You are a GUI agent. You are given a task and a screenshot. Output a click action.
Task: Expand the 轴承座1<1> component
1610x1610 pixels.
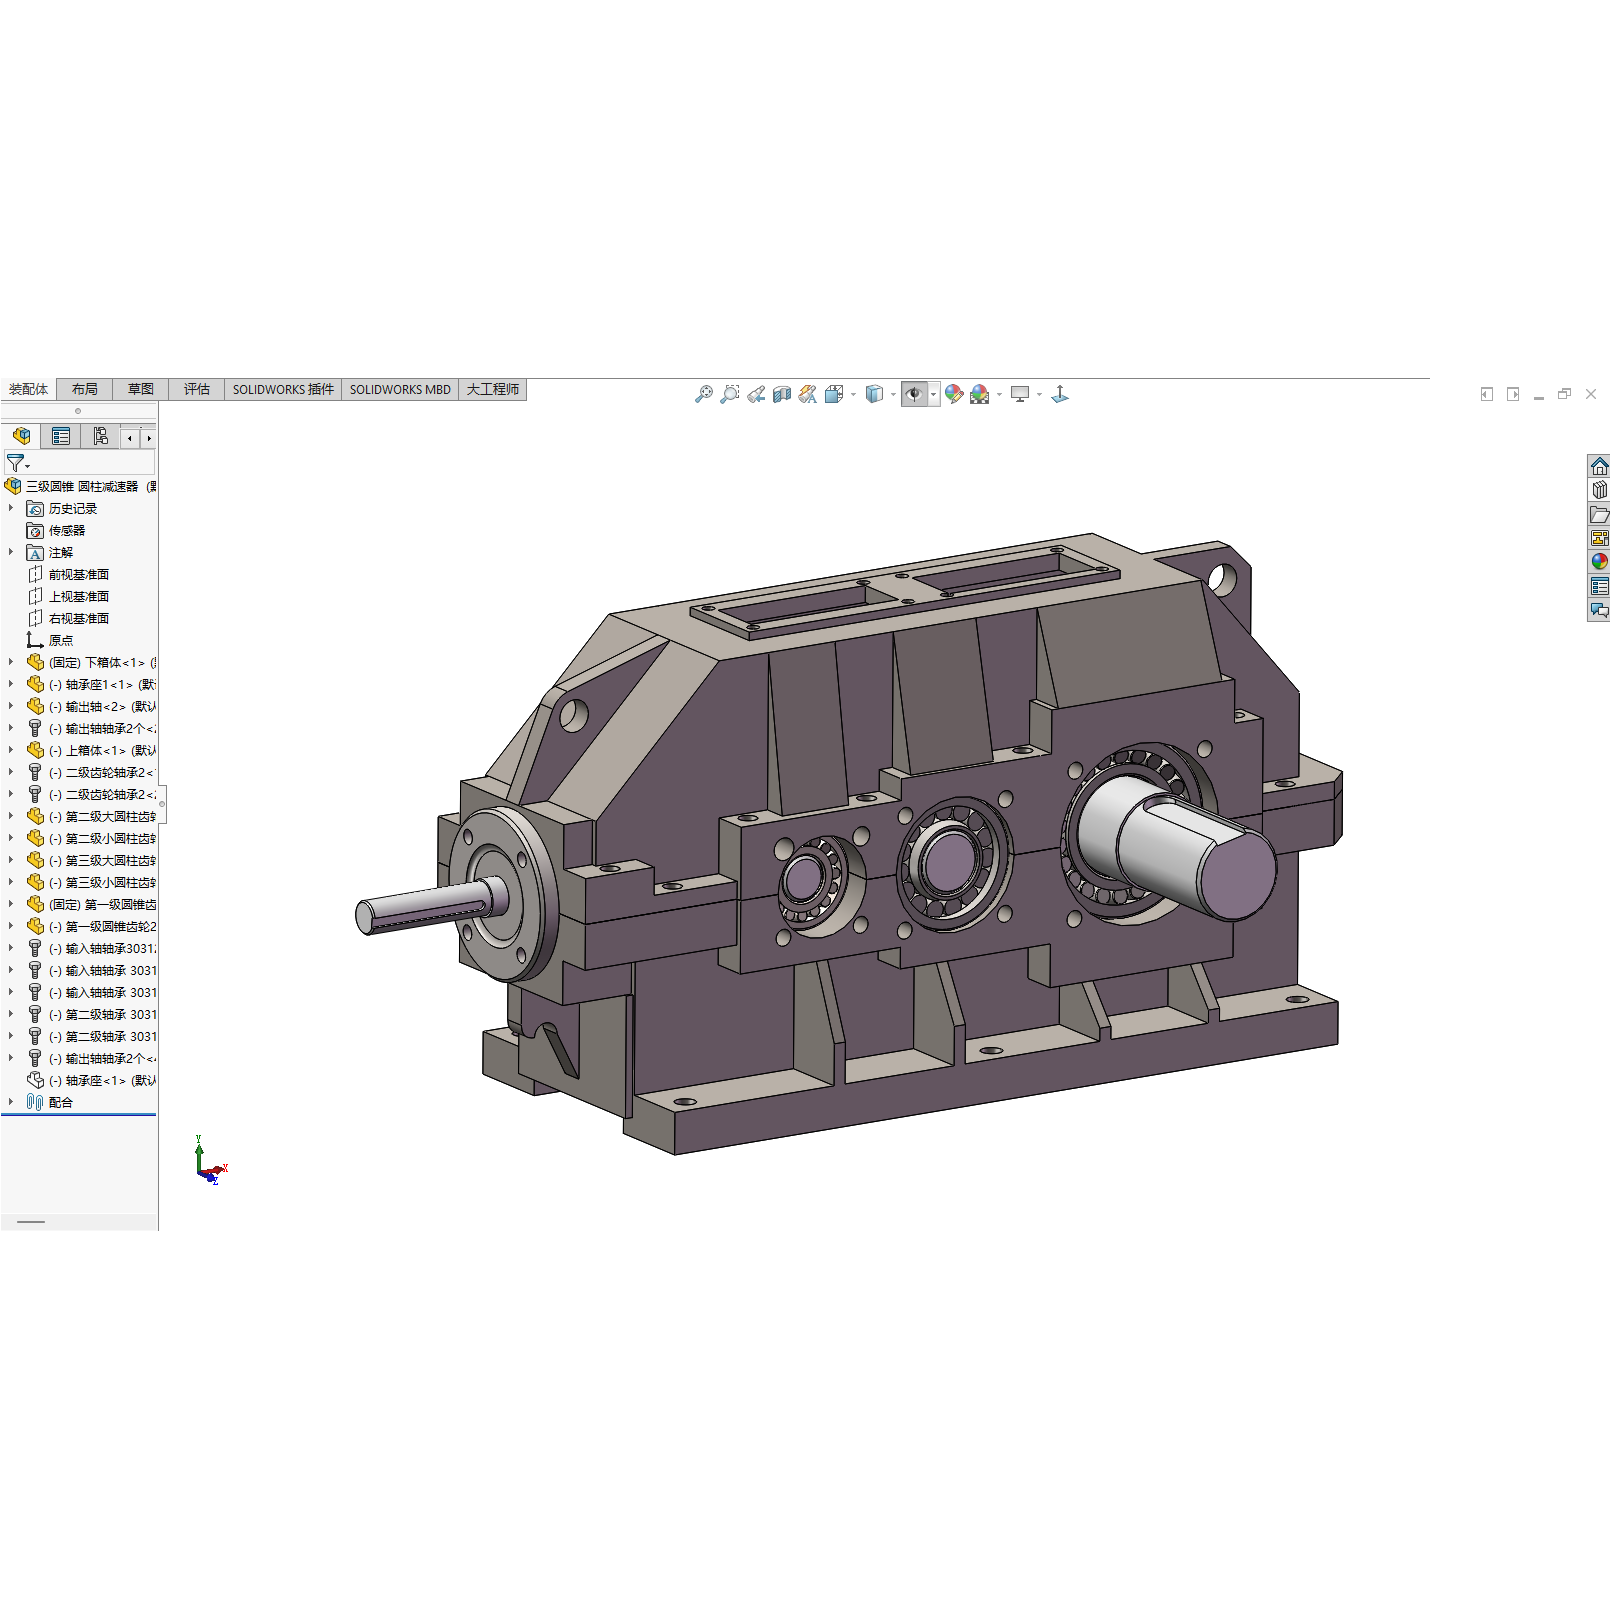tap(11, 684)
